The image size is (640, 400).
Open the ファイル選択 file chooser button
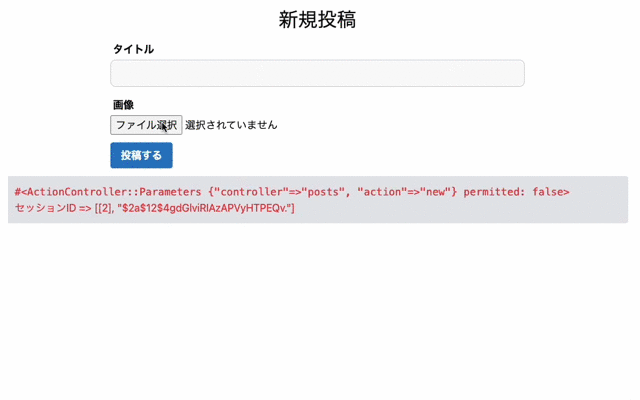146,125
